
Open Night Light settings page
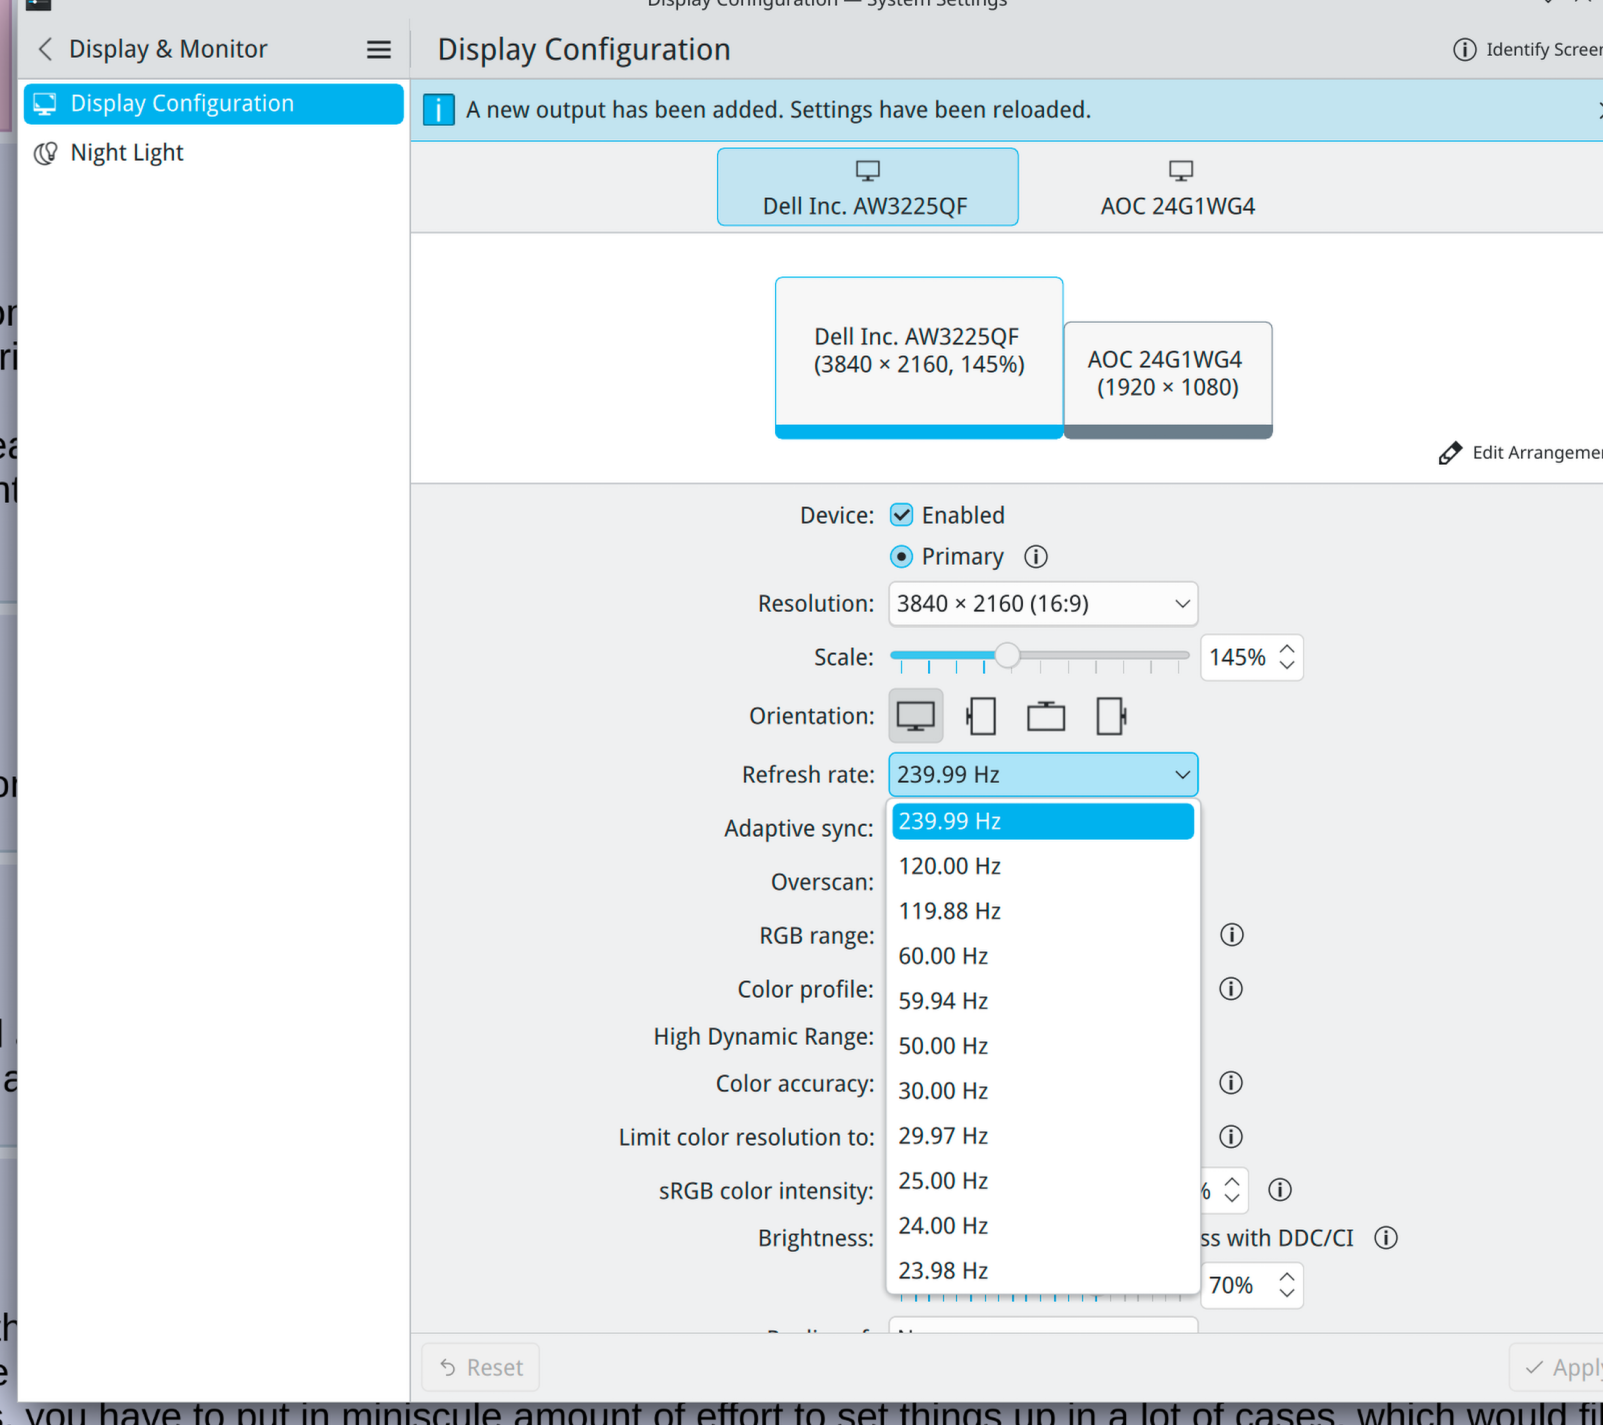213,153
